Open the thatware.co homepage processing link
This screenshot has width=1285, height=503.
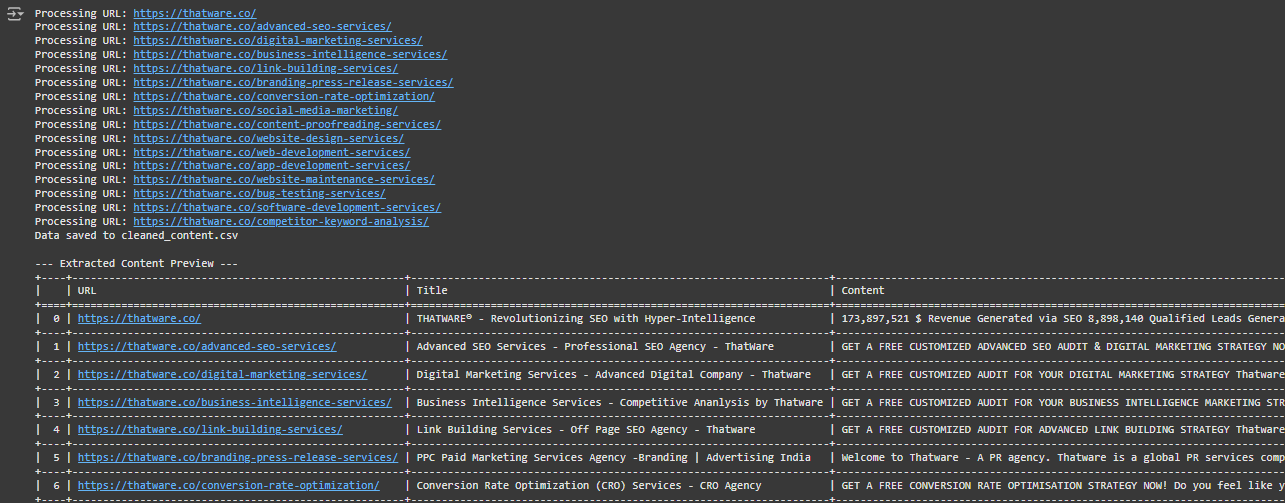194,13
